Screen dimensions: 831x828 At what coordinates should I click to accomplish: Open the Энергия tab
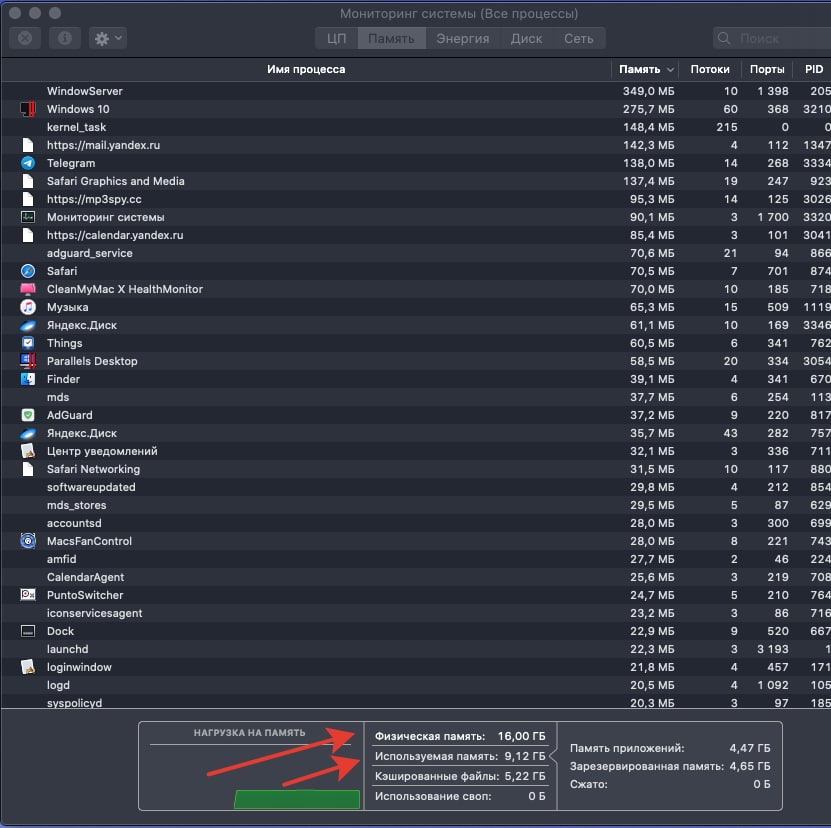coord(463,39)
